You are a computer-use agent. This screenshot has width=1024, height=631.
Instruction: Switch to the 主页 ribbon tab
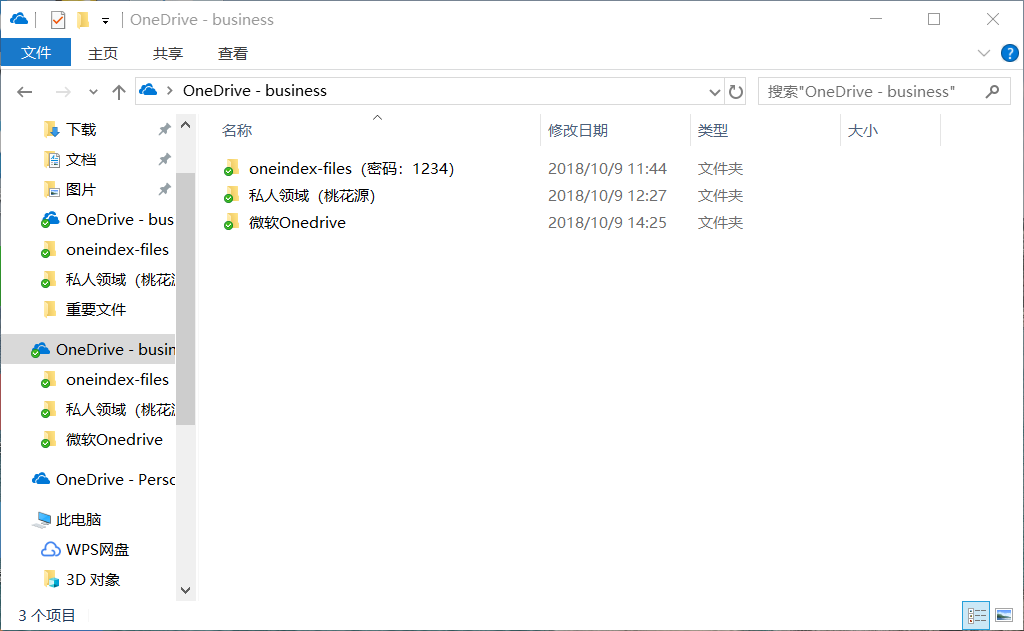[x=103, y=54]
